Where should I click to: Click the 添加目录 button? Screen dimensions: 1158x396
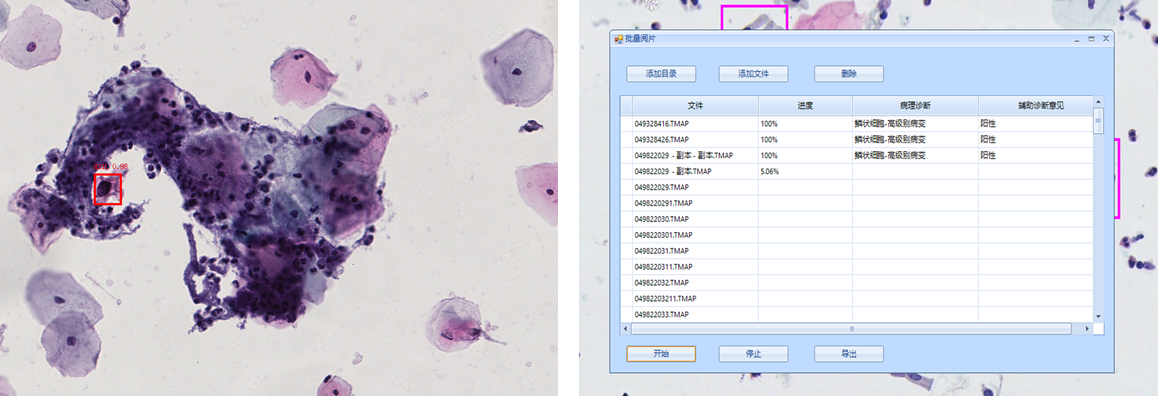[x=661, y=74]
